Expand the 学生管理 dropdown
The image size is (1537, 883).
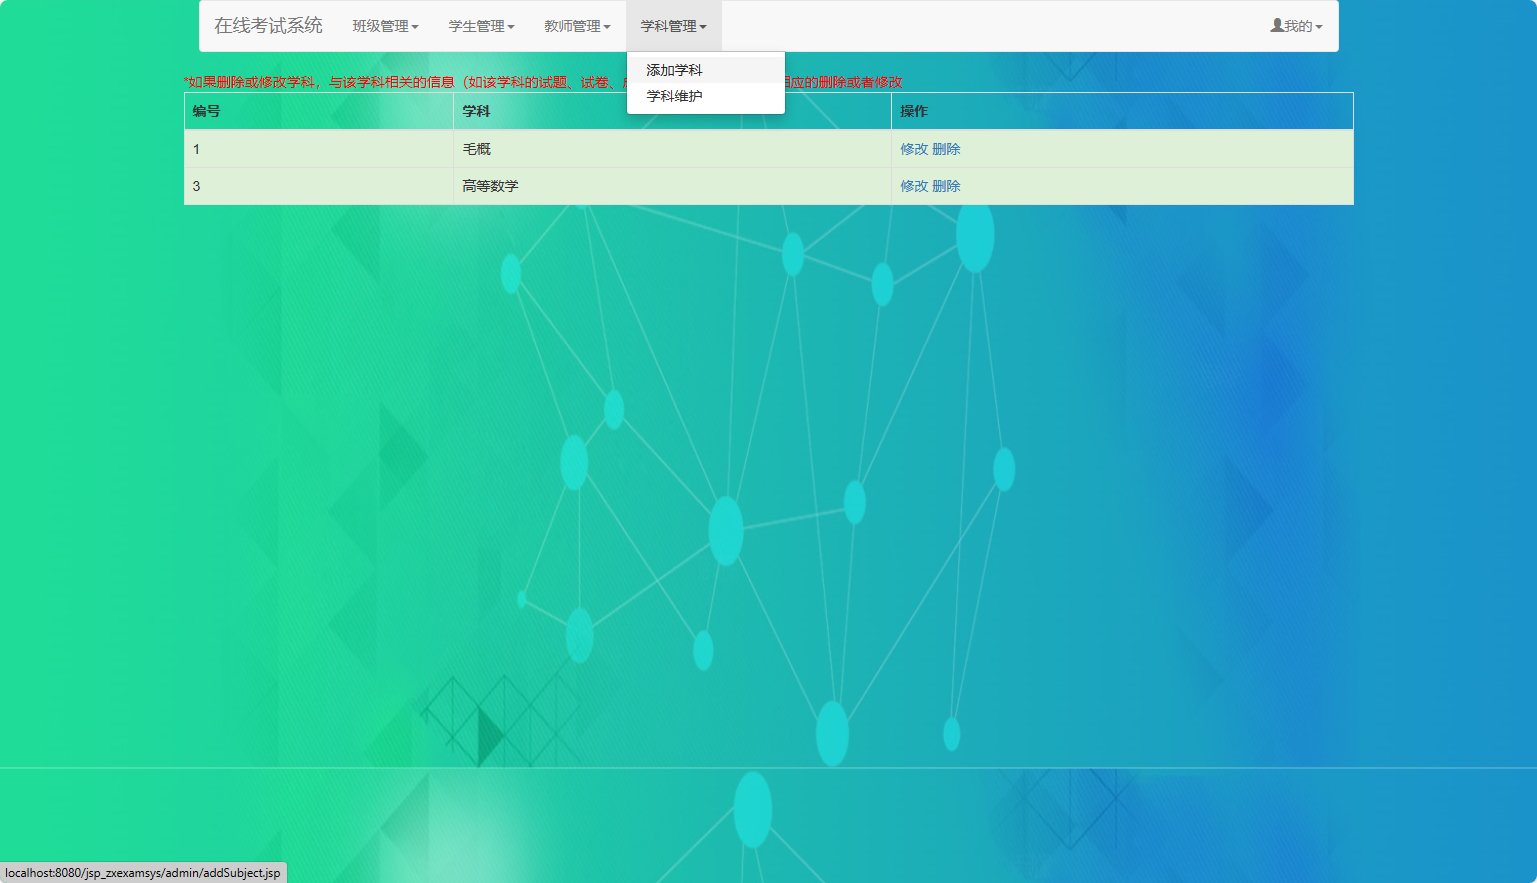(x=481, y=26)
